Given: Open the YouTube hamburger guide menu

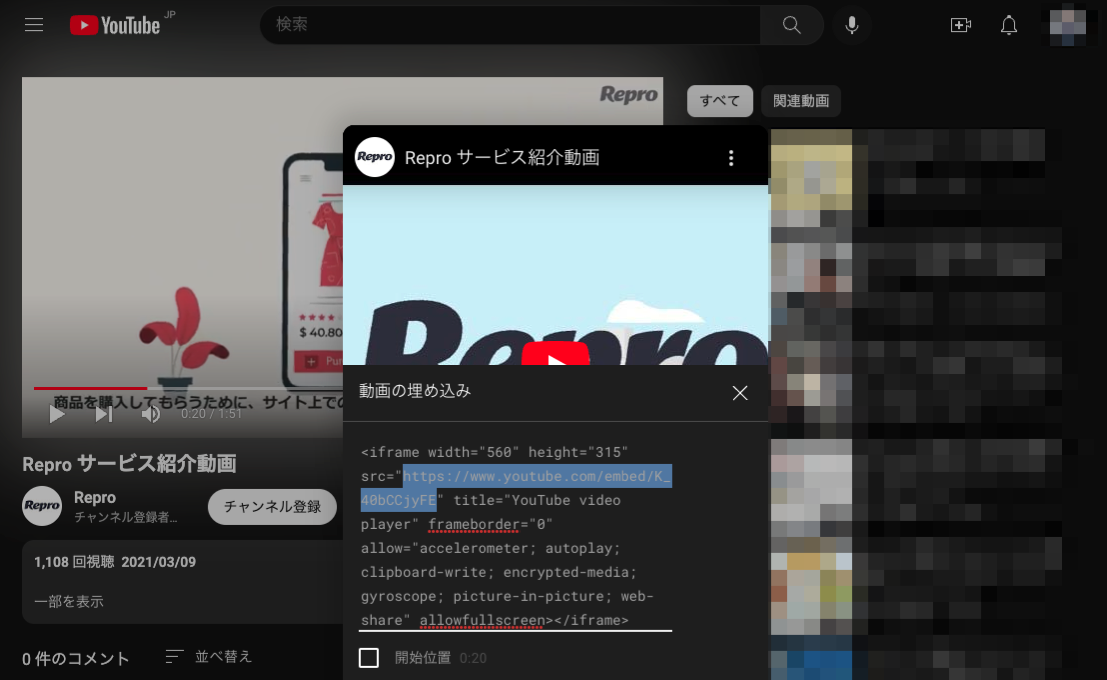Looking at the screenshot, I should point(34,25).
